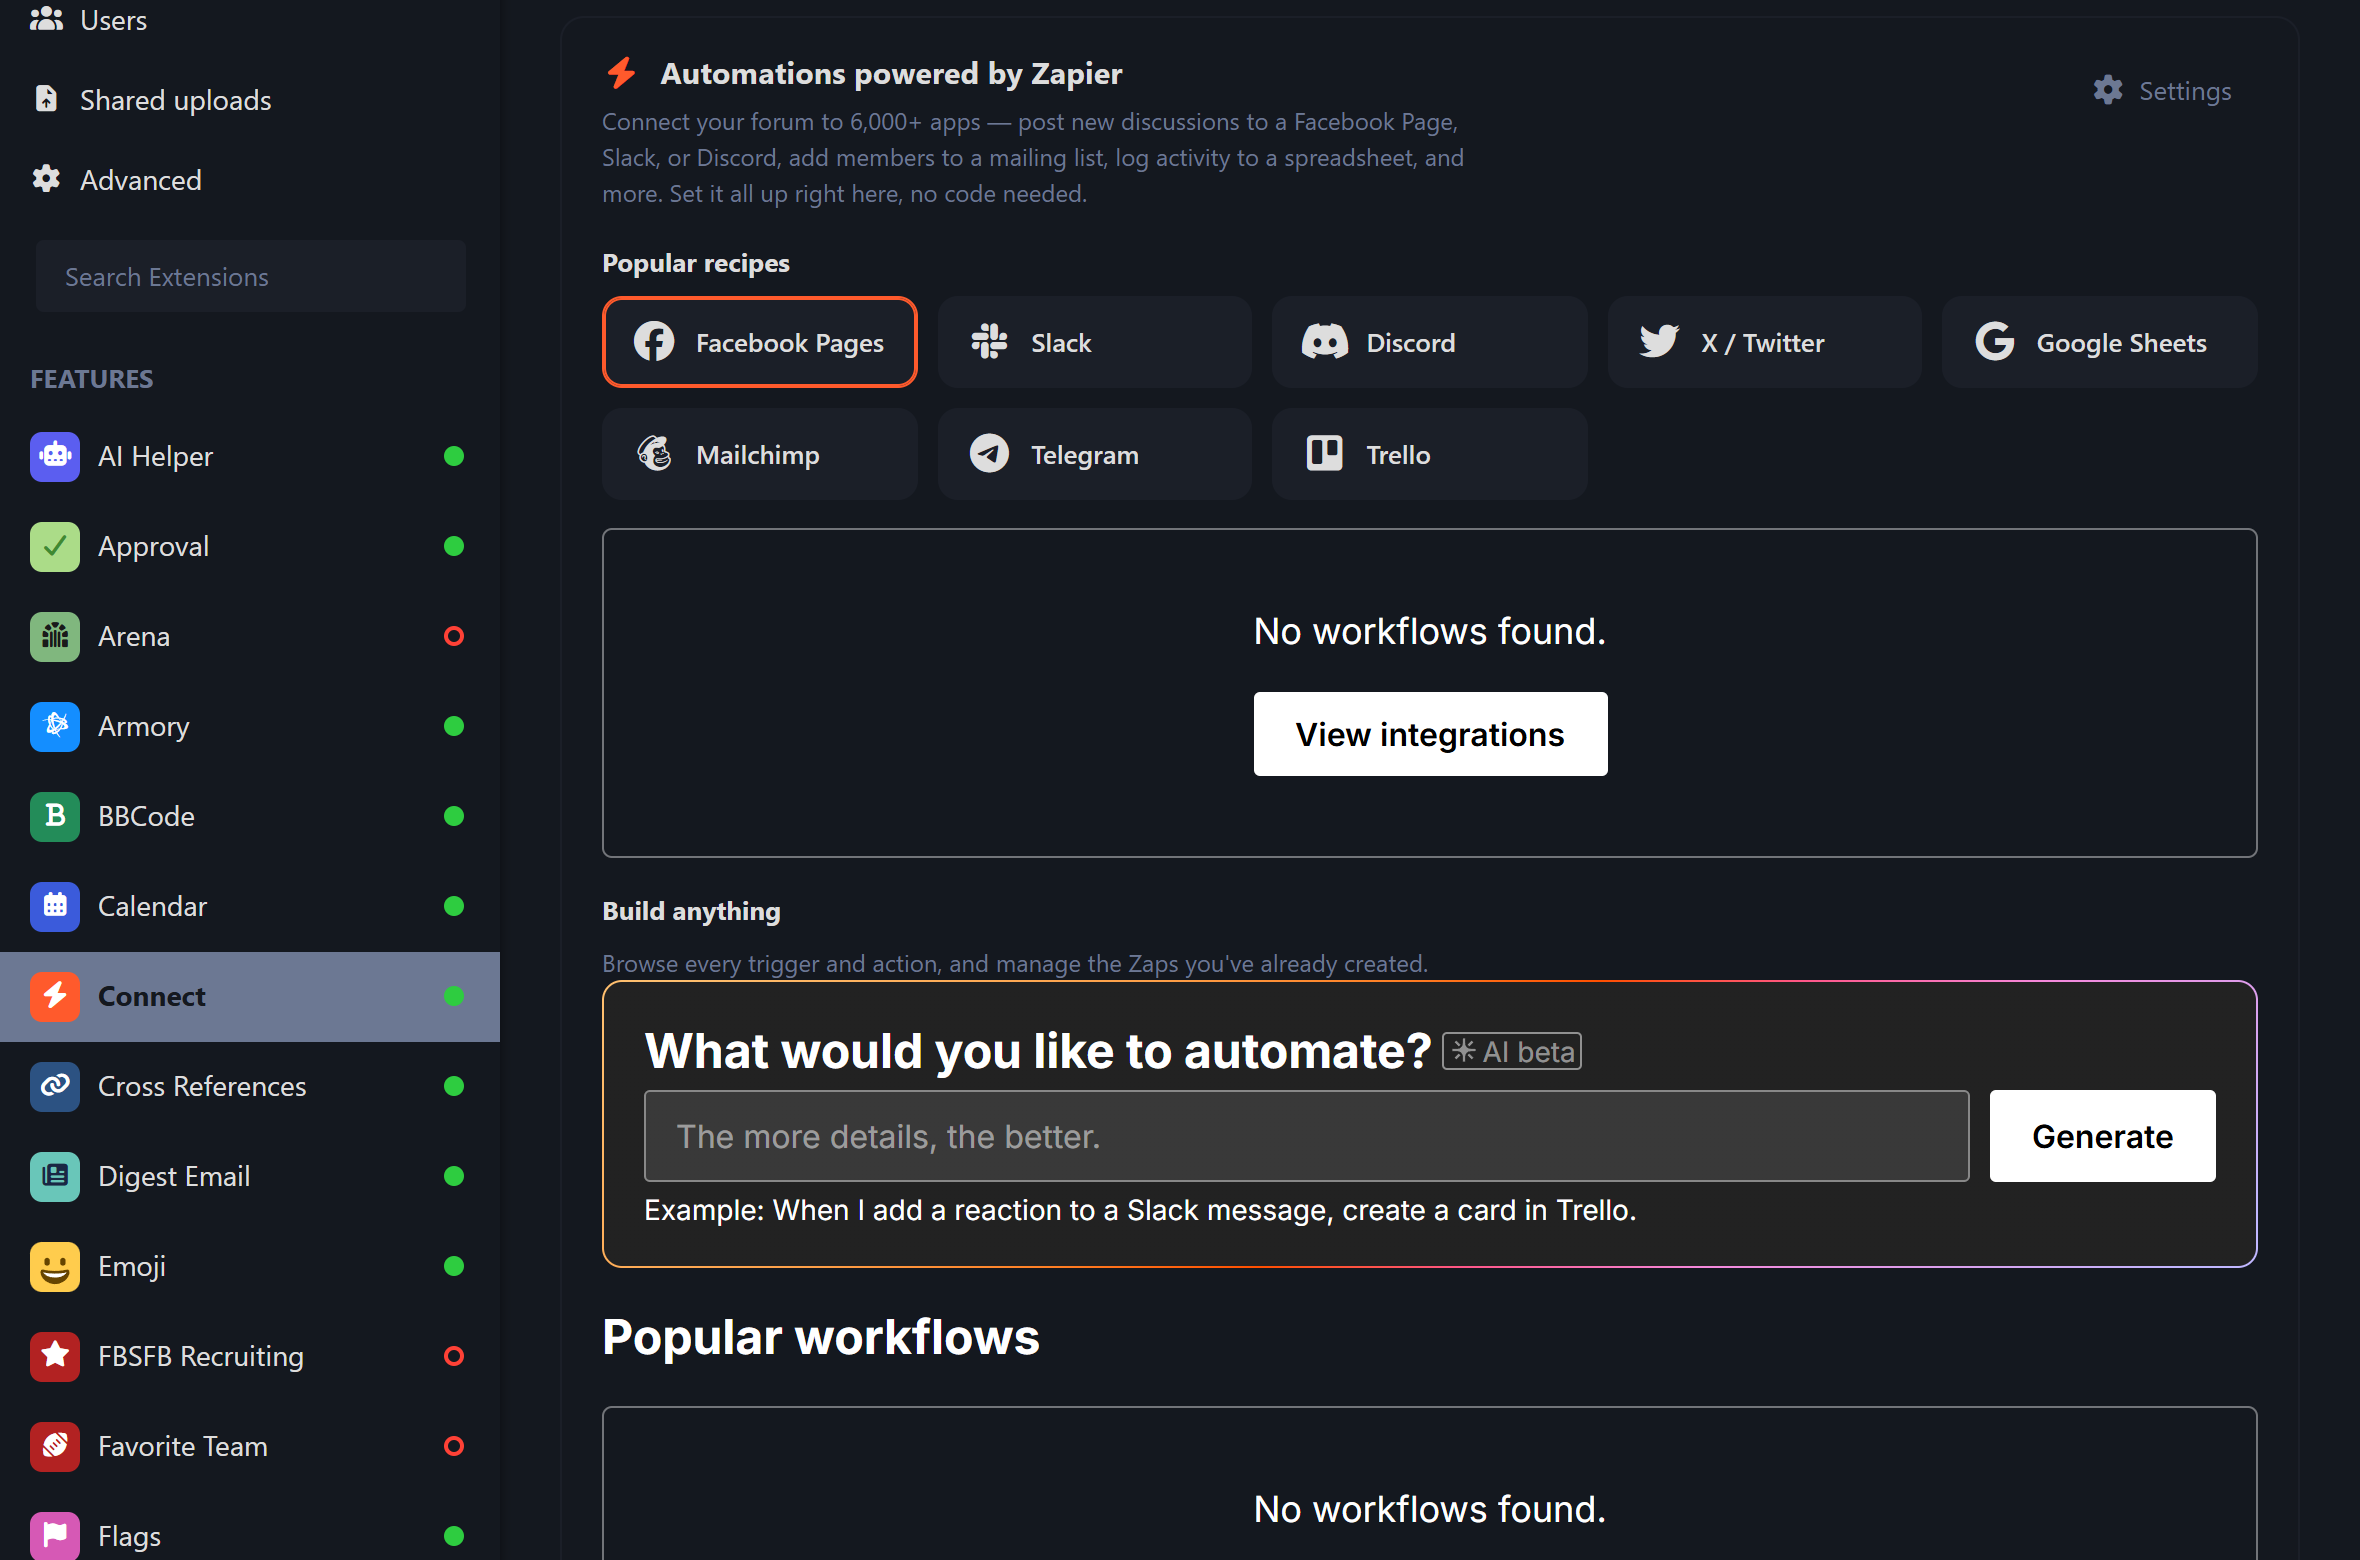Click the Twitter bird icon

pos(1659,342)
